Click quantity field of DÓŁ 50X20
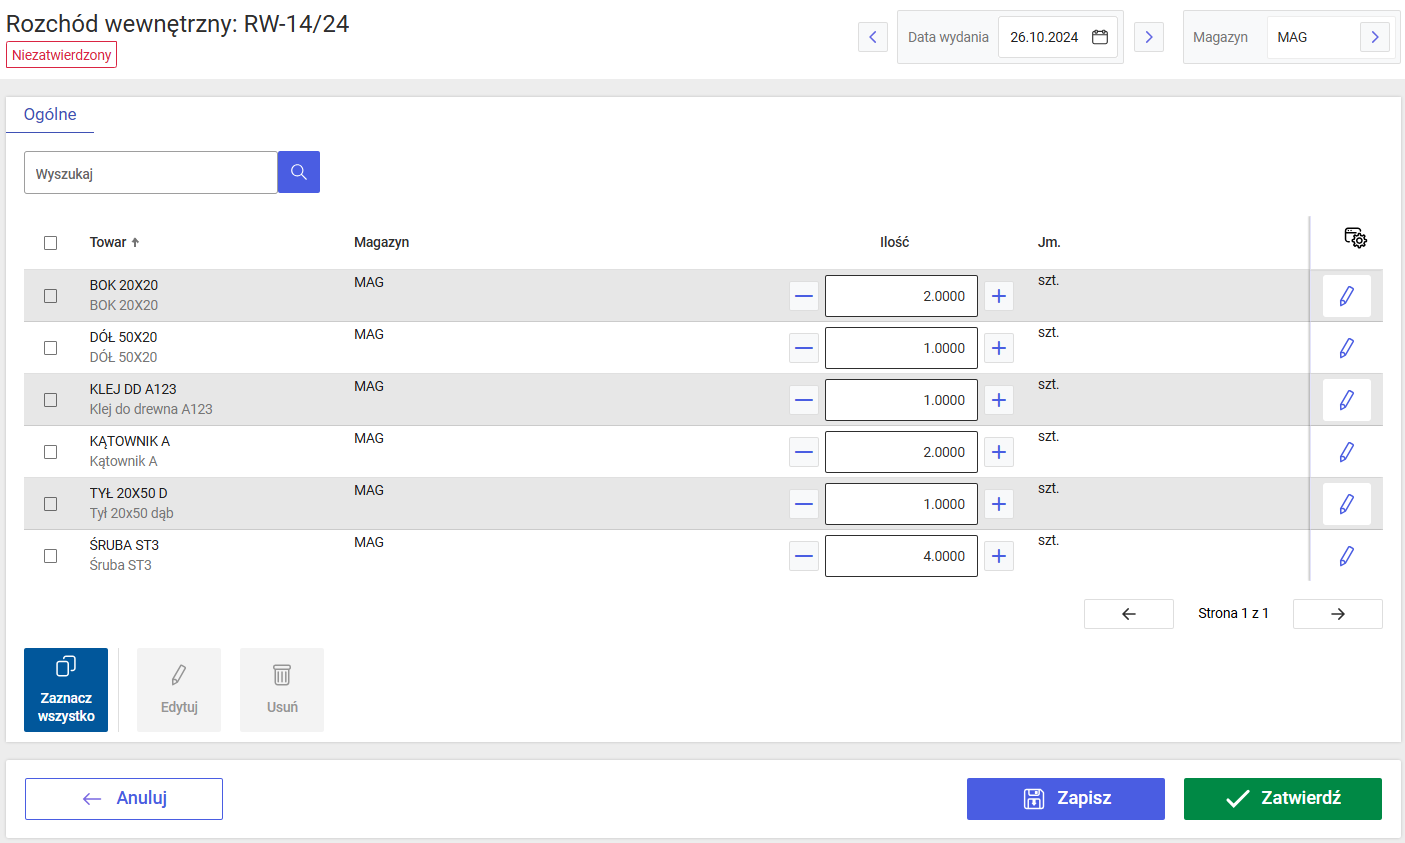Image resolution: width=1405 pixels, height=843 pixels. (x=901, y=348)
